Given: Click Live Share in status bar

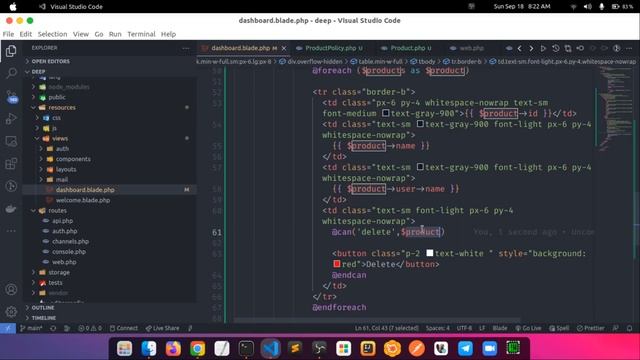Looking at the screenshot, I should point(162,328).
